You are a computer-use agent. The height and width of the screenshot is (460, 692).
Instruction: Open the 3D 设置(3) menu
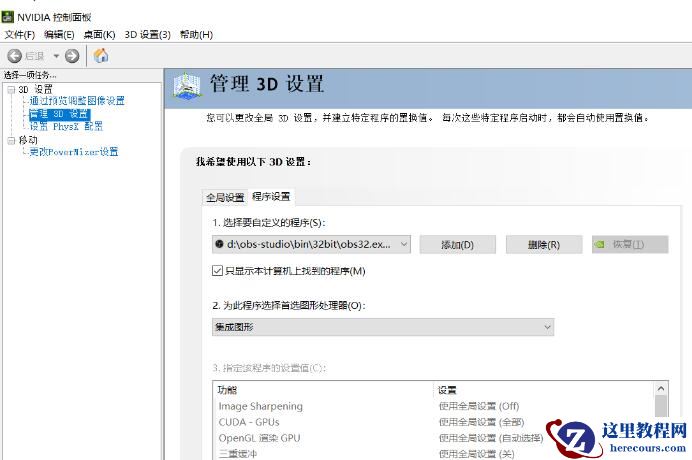tap(147, 34)
